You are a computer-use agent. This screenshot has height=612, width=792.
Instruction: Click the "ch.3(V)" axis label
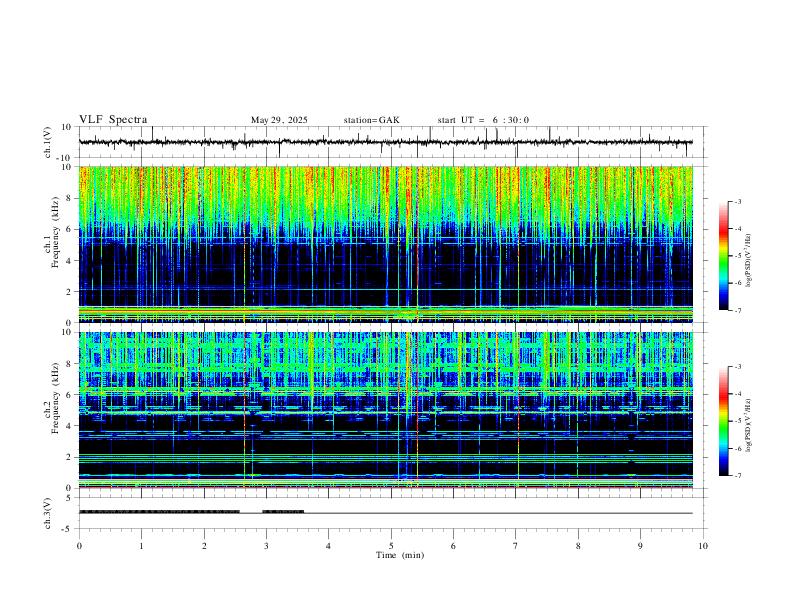[48, 513]
